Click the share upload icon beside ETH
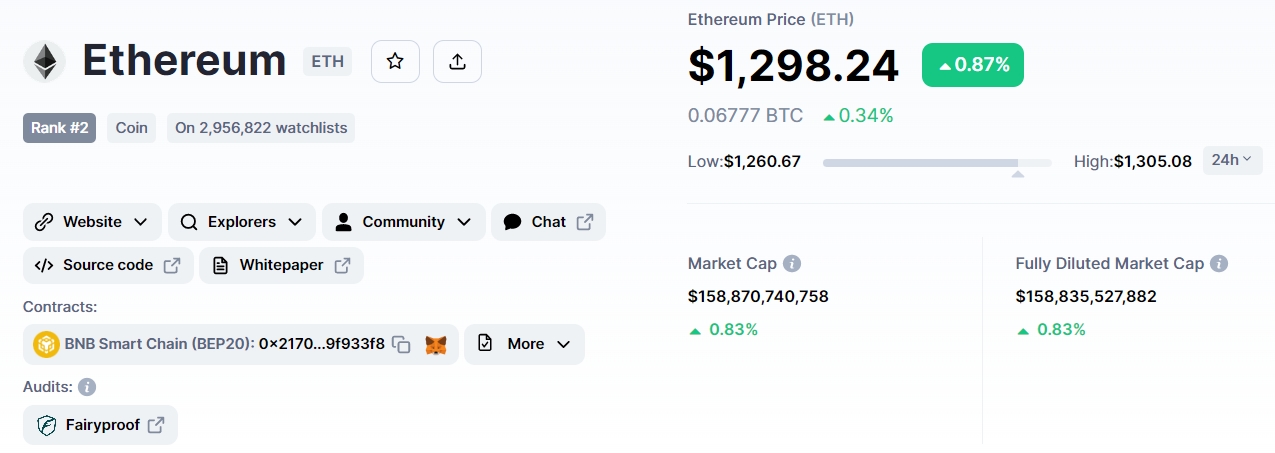Screen dimensions: 1275x453 pos(457,61)
